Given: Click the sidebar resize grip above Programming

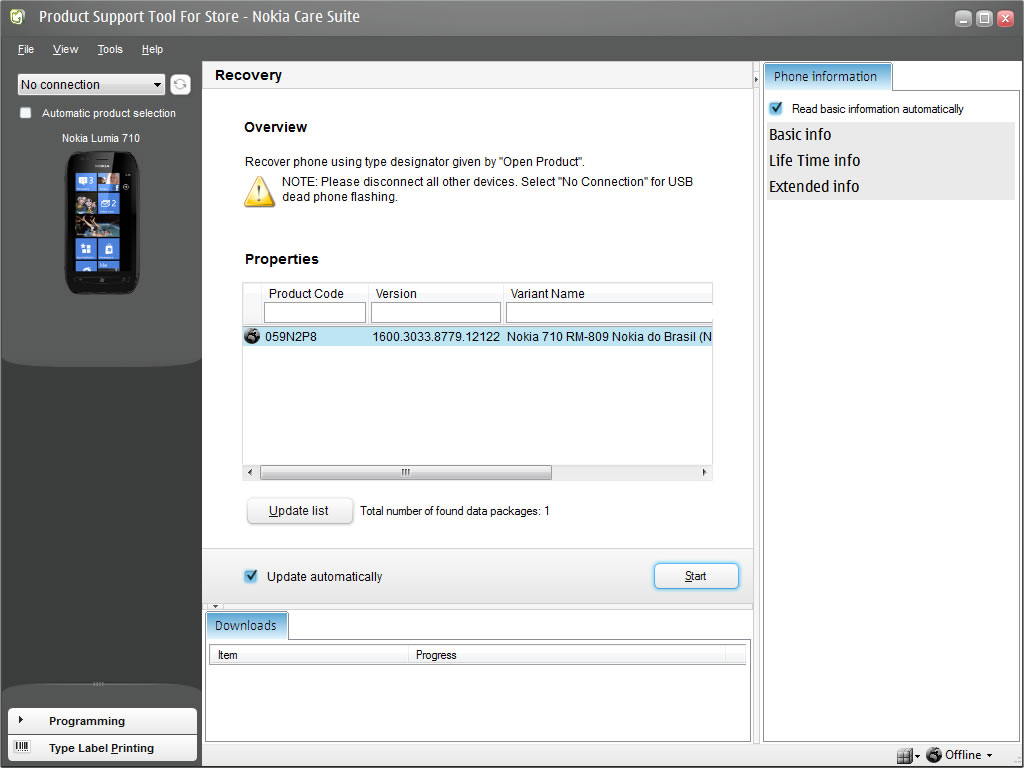Looking at the screenshot, I should pos(99,684).
